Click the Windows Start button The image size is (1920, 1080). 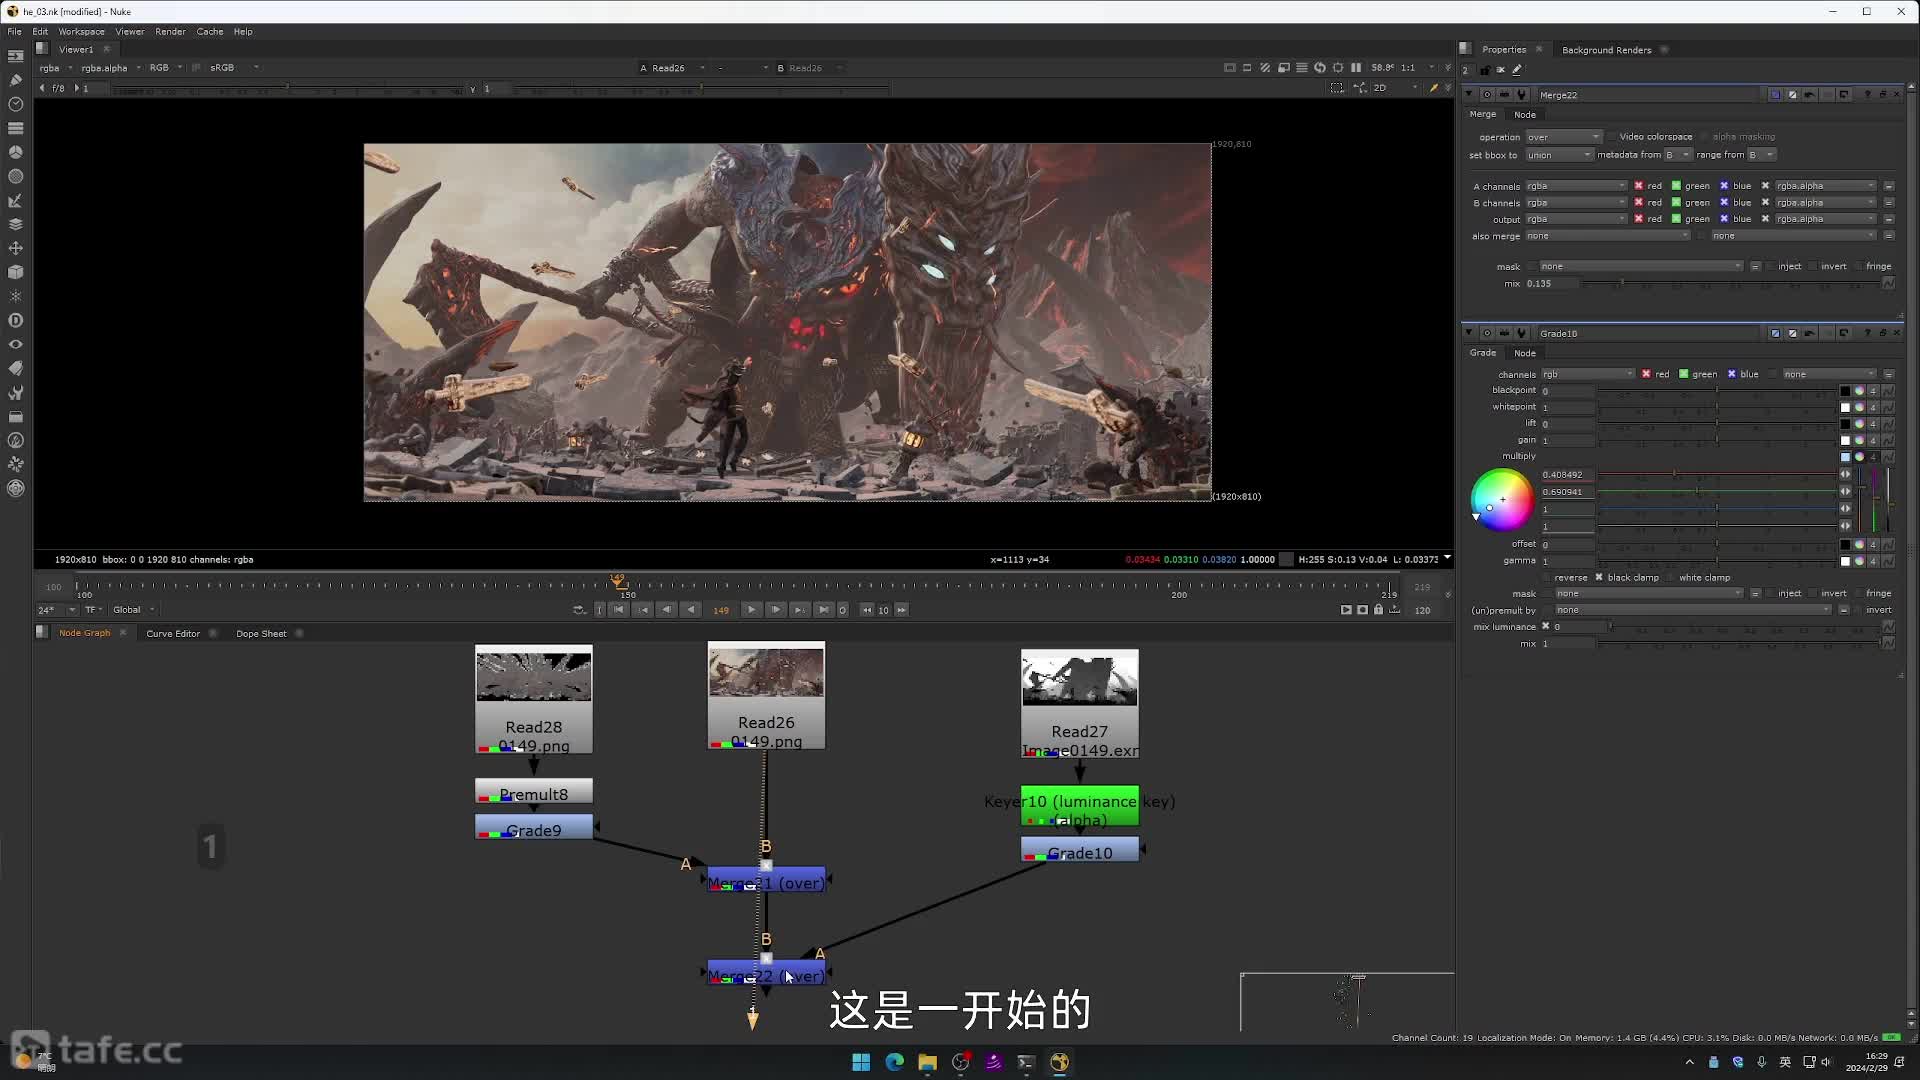(x=861, y=1062)
